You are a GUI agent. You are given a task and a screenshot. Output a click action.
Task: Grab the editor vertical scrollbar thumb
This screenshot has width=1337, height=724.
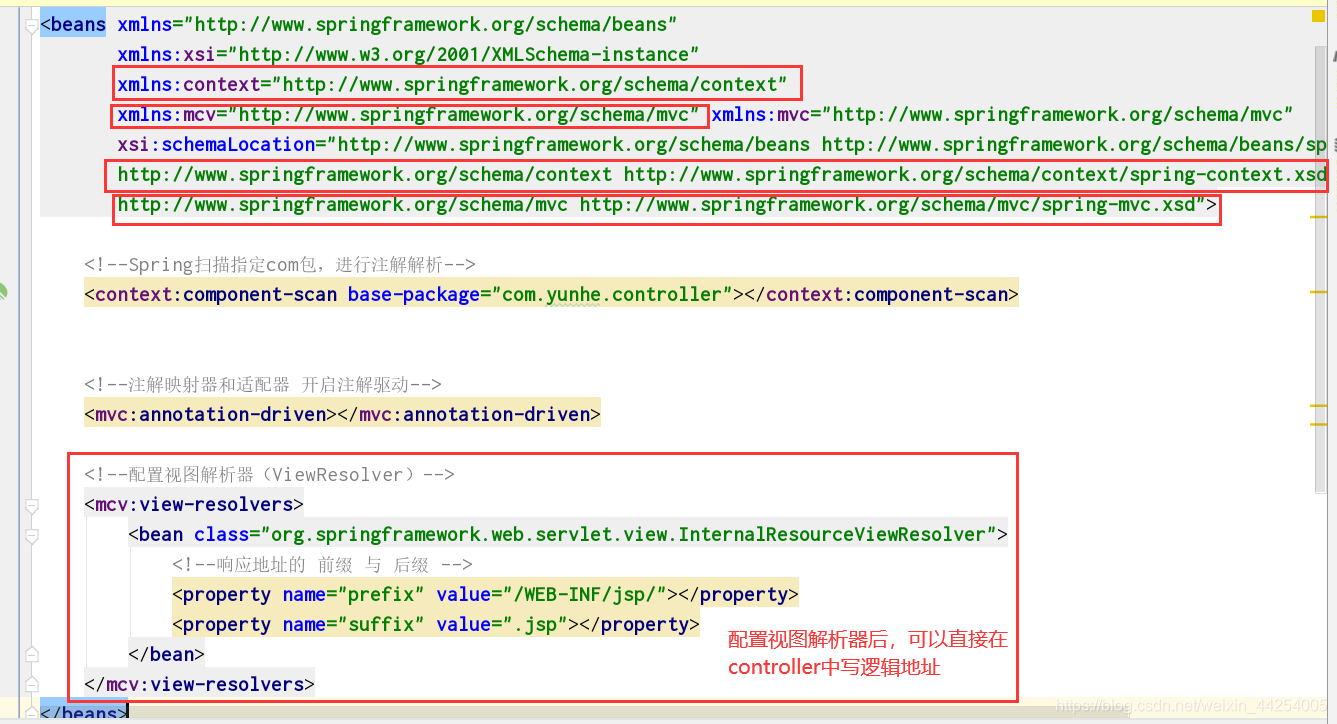coord(1322,270)
